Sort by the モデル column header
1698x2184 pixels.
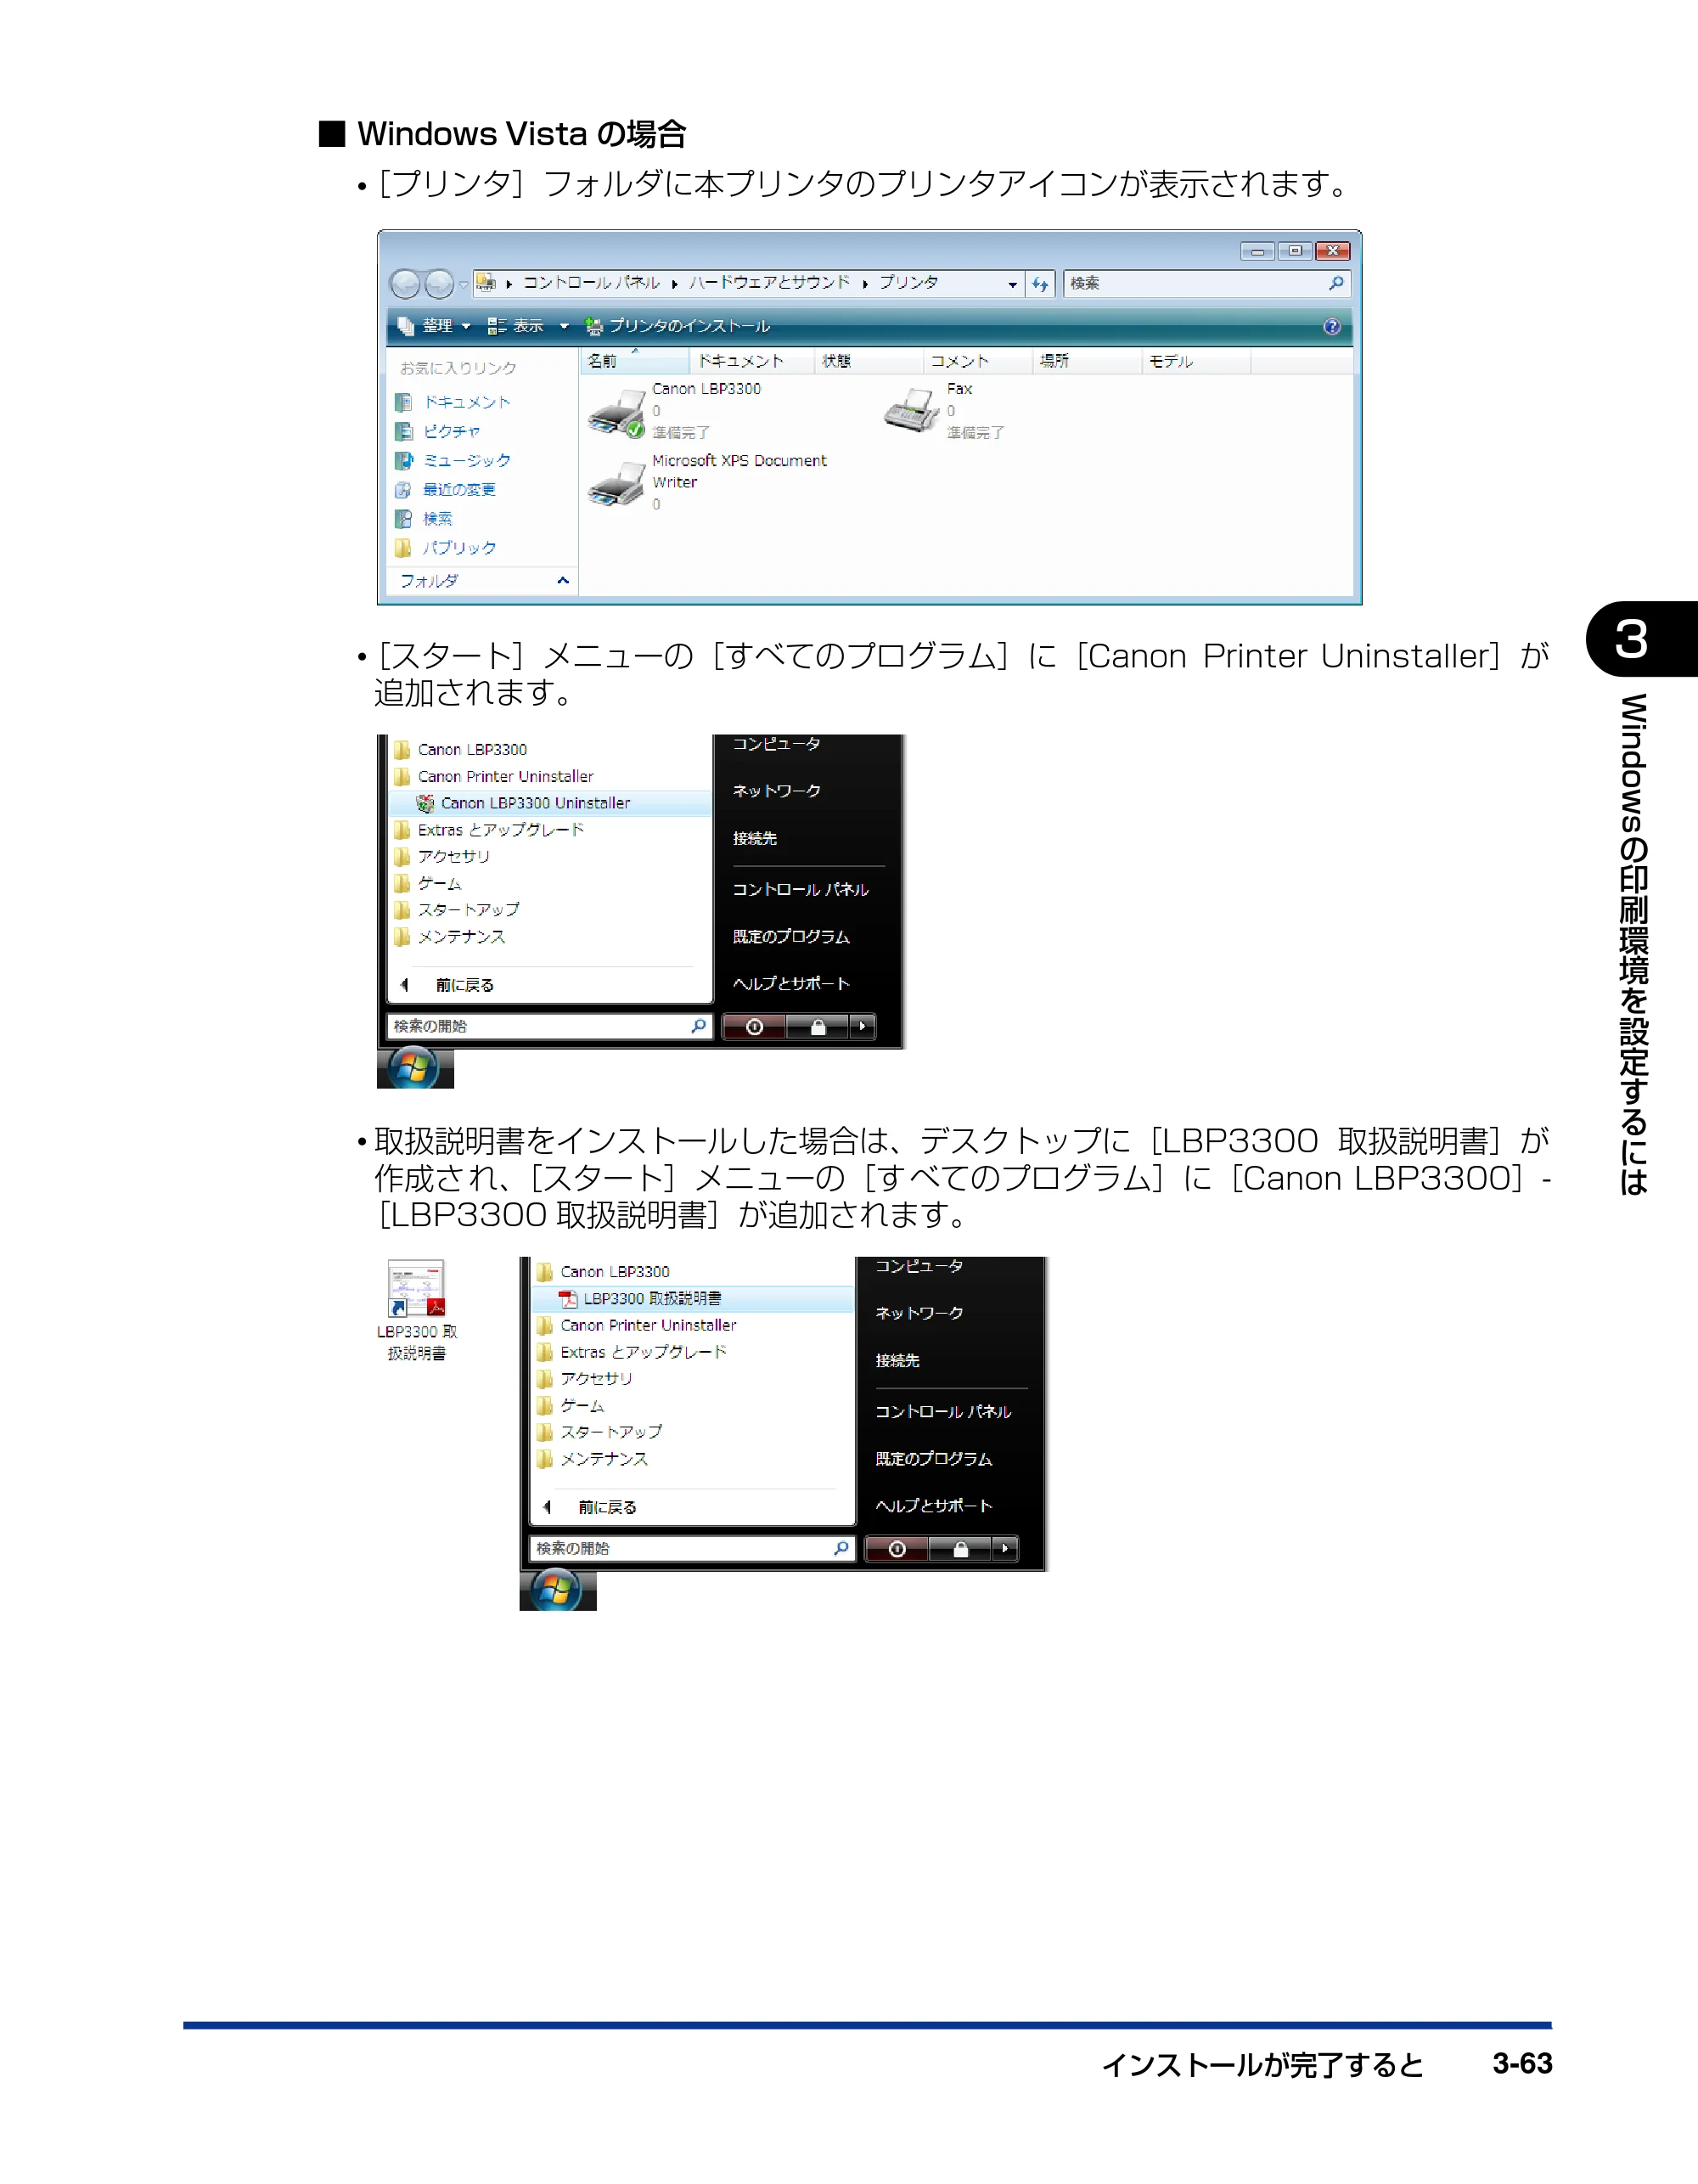(1196, 361)
